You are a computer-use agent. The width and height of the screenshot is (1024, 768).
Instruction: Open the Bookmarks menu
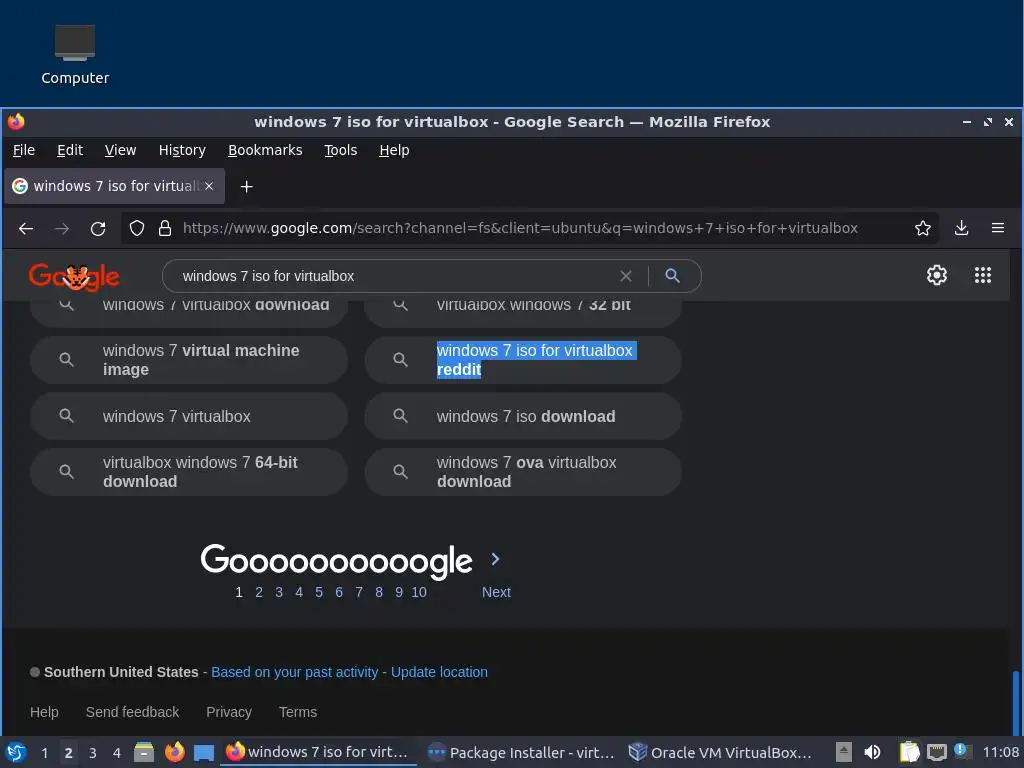click(265, 150)
